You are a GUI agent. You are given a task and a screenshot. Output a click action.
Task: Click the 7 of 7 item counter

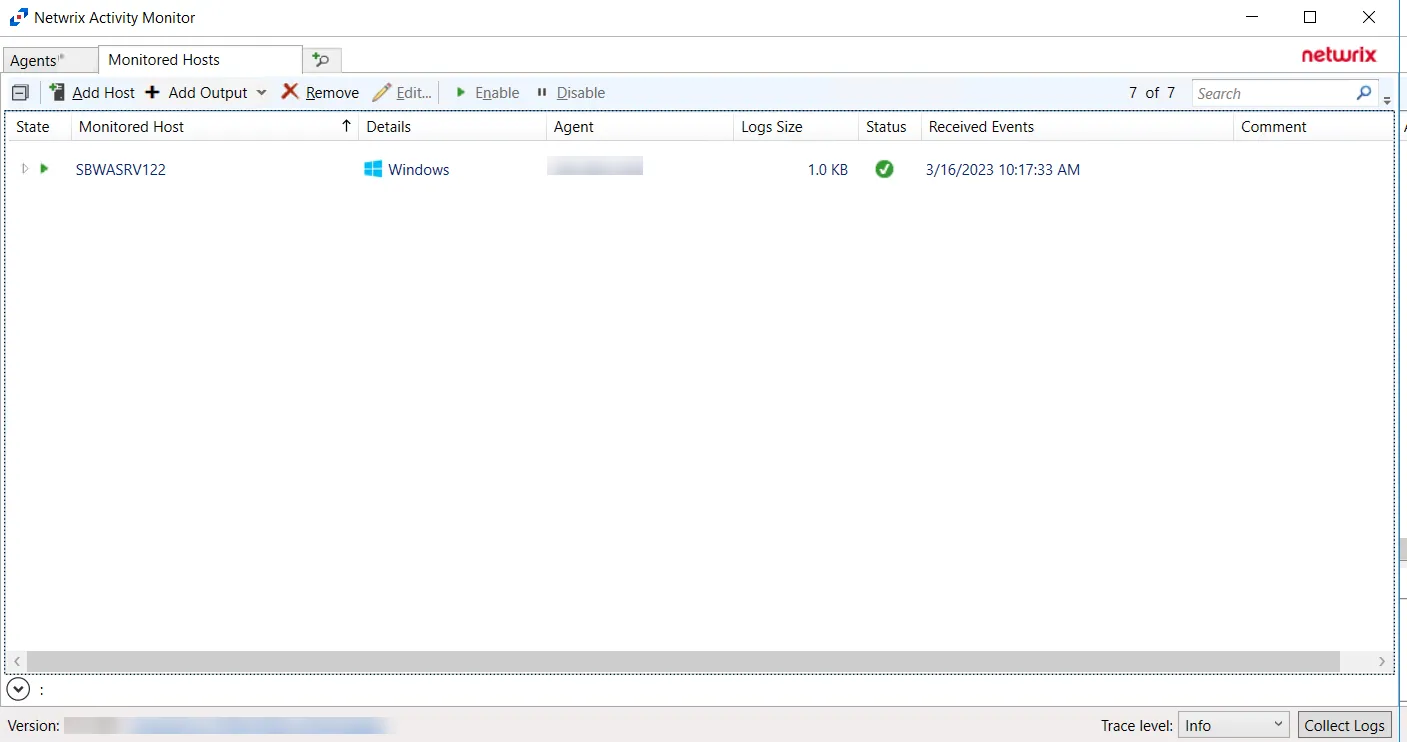coord(1152,93)
